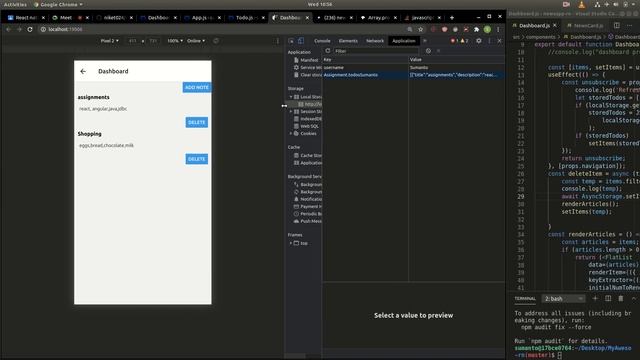Click the ADD NOTE button
This screenshot has height=360, width=640.
pyautogui.click(x=197, y=87)
